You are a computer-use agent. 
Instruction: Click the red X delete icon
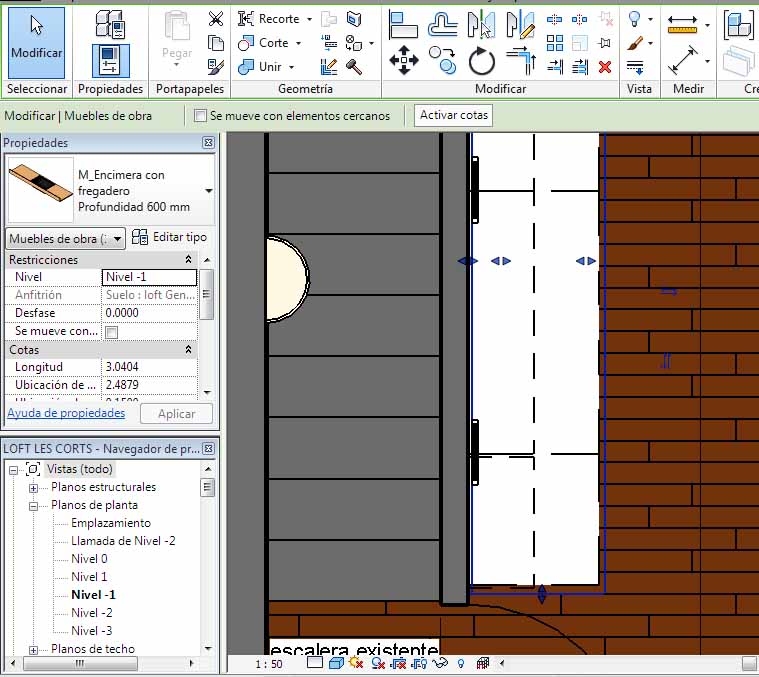pos(605,67)
